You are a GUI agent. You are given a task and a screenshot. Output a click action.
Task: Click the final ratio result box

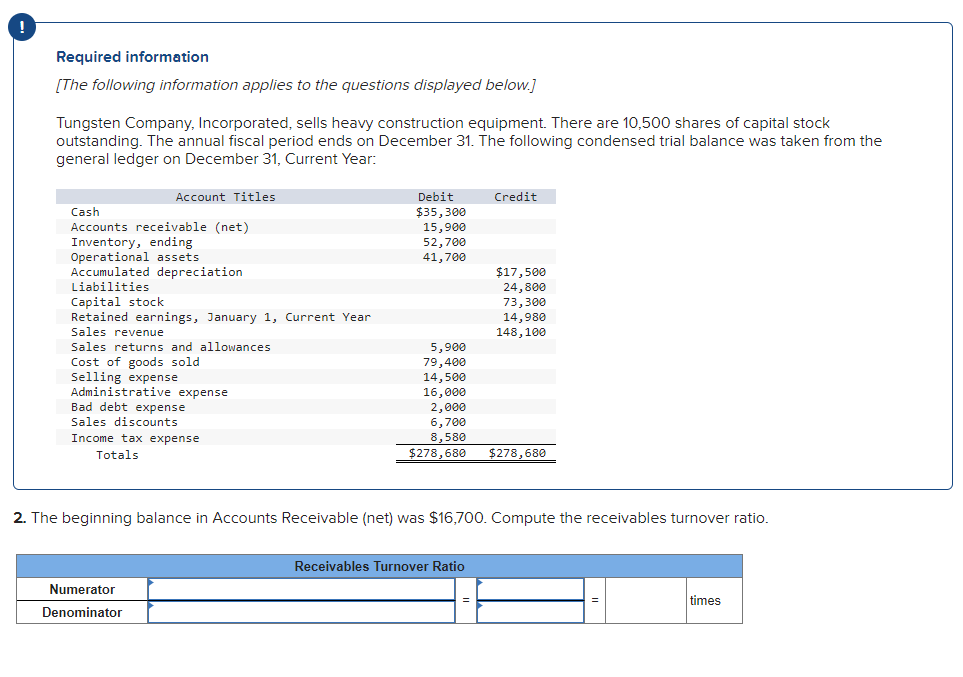[645, 600]
